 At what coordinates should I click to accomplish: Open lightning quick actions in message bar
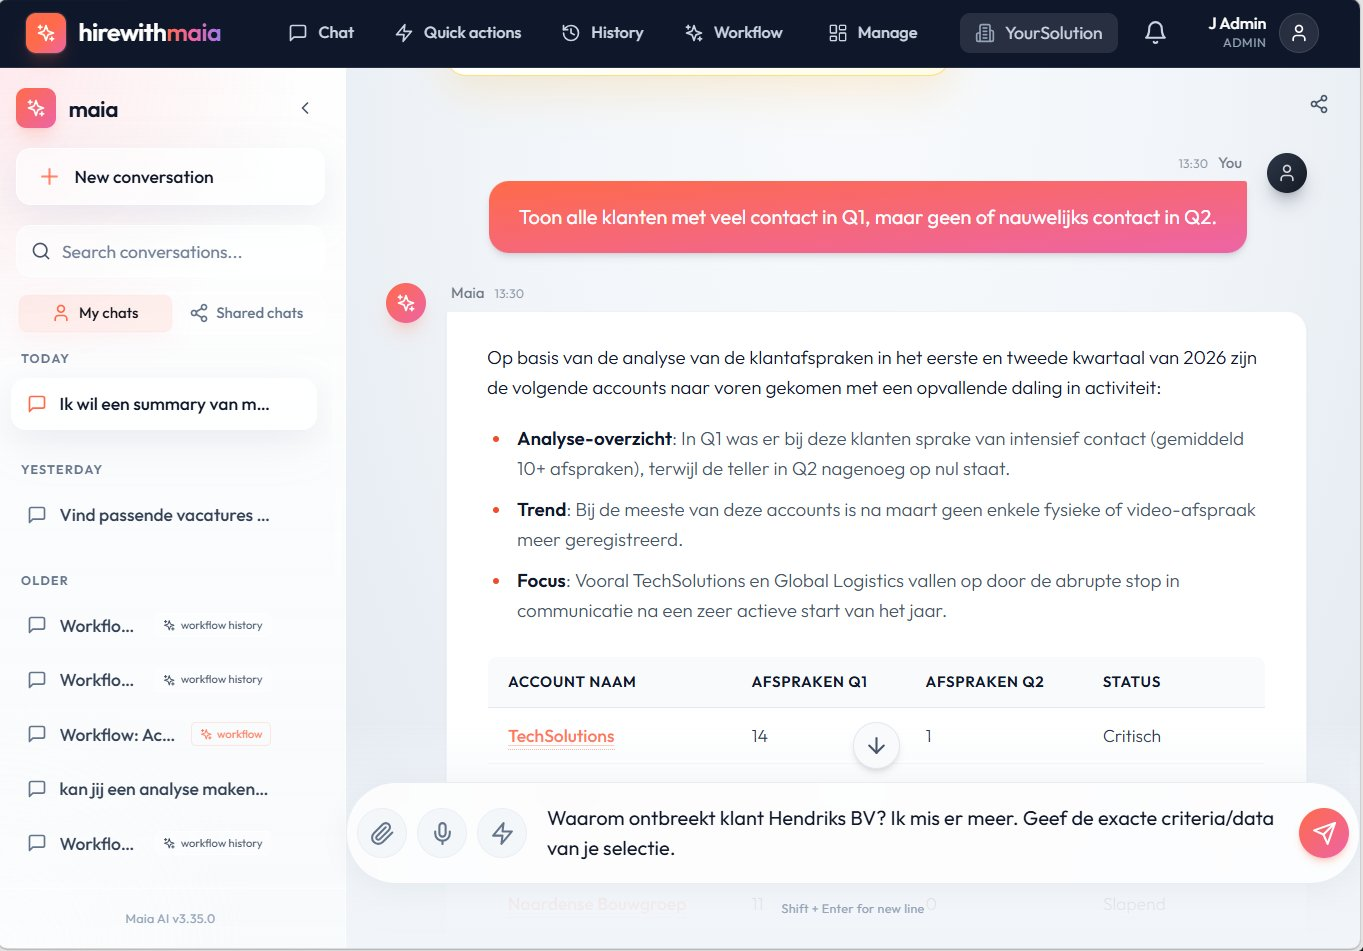pyautogui.click(x=502, y=833)
